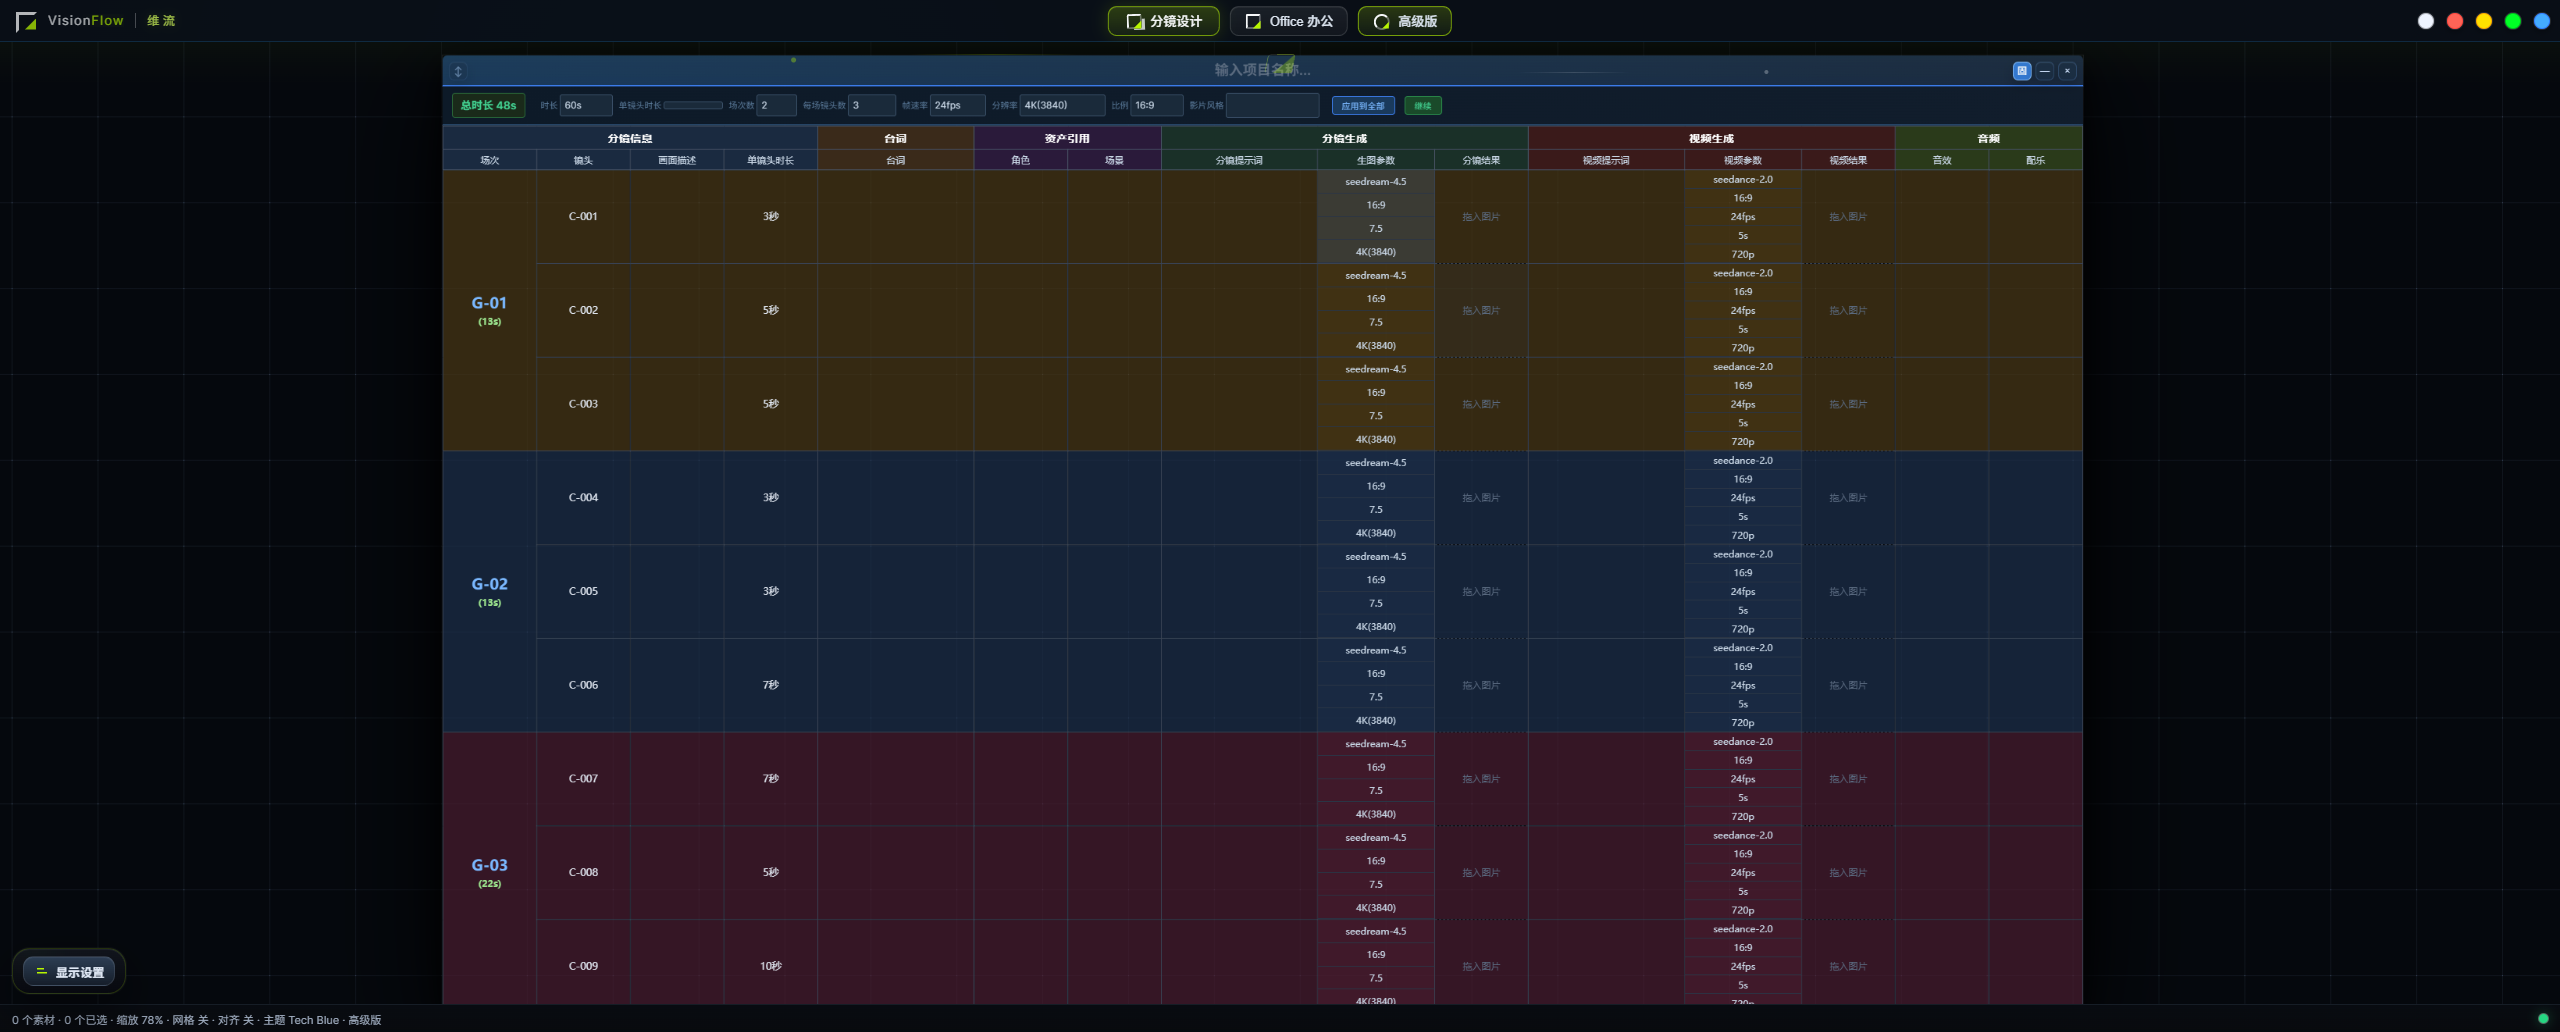Click the up-down arrow icon in panel header
The height and width of the screenshot is (1032, 2560).
tap(458, 71)
